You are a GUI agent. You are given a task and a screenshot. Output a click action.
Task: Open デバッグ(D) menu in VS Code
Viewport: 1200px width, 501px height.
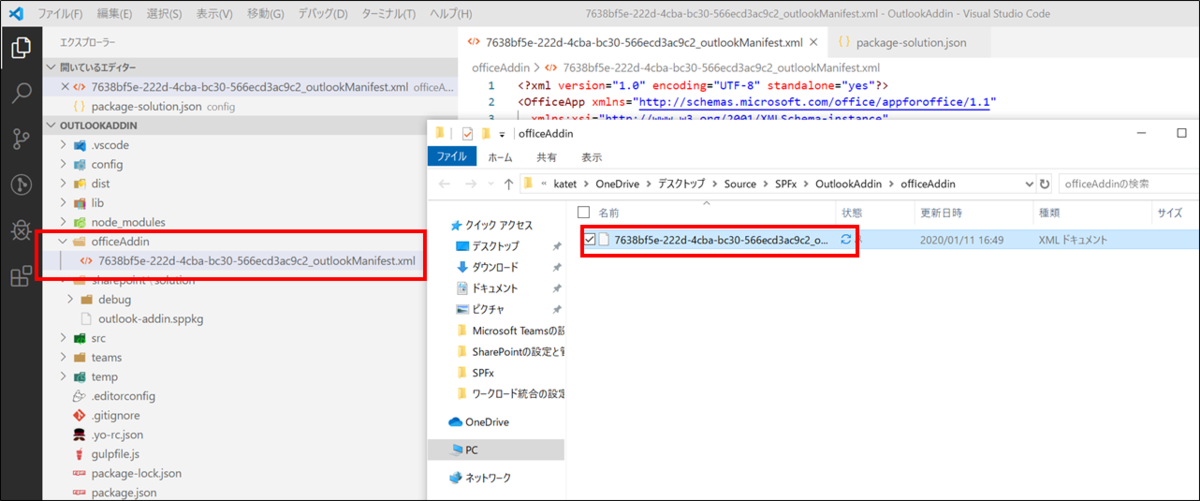point(321,15)
